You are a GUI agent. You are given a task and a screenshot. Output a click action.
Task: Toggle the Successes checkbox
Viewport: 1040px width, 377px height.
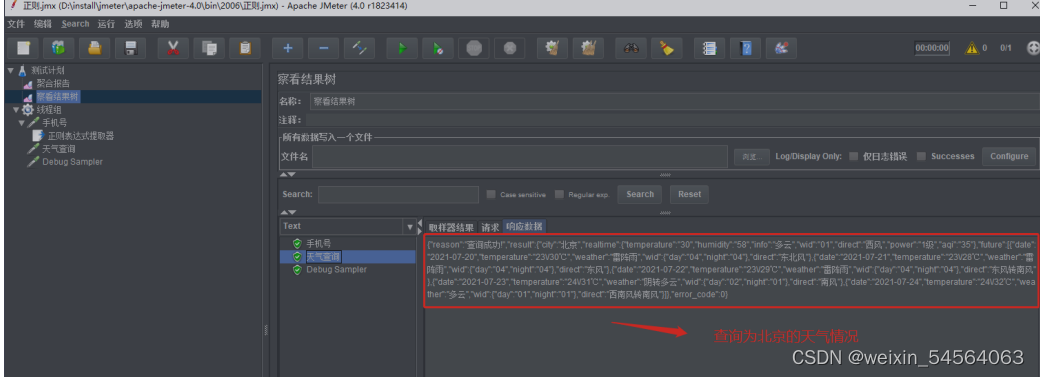(921, 157)
